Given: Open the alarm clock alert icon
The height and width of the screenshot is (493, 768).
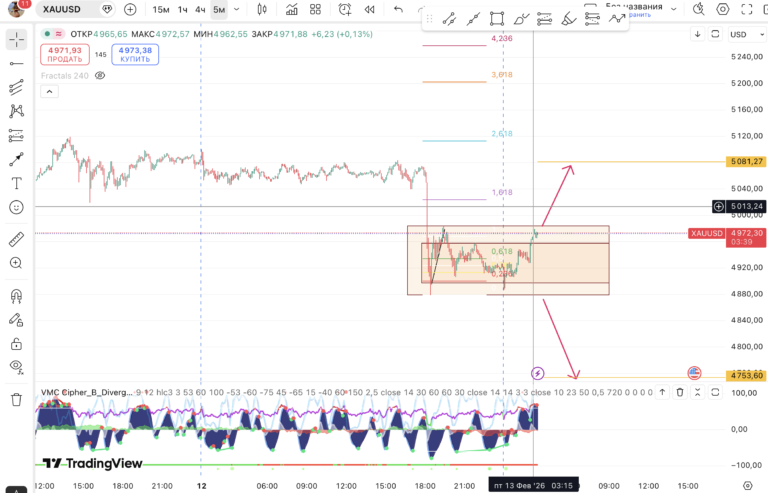Looking at the screenshot, I should point(344,9).
